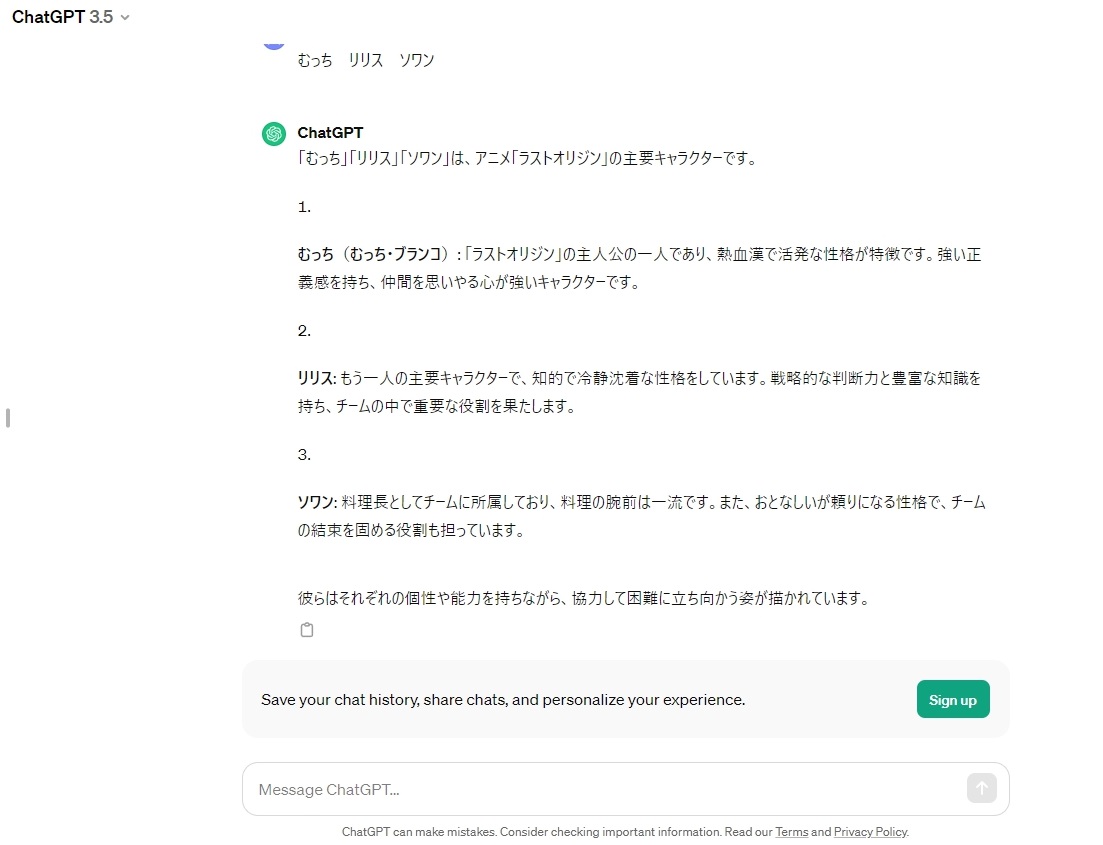Click the green ChatGPT logo avatar
The width and height of the screenshot is (1103, 845).
click(x=274, y=134)
